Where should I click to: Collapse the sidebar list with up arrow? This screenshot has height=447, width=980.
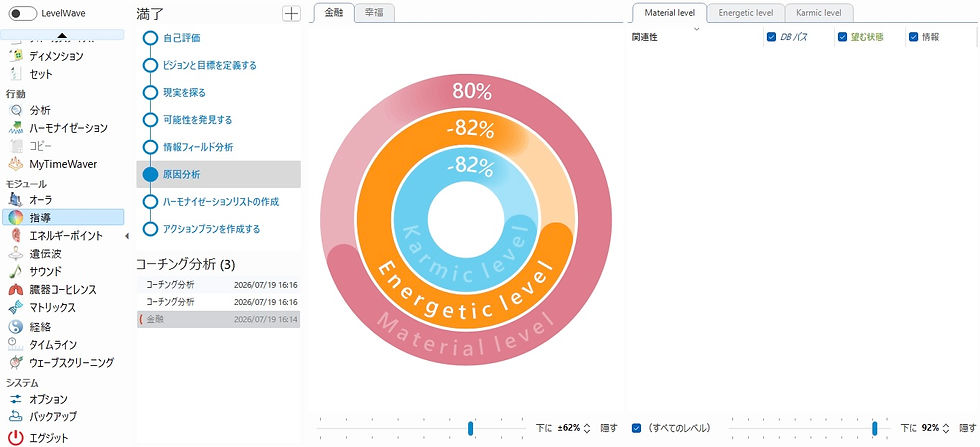61,35
